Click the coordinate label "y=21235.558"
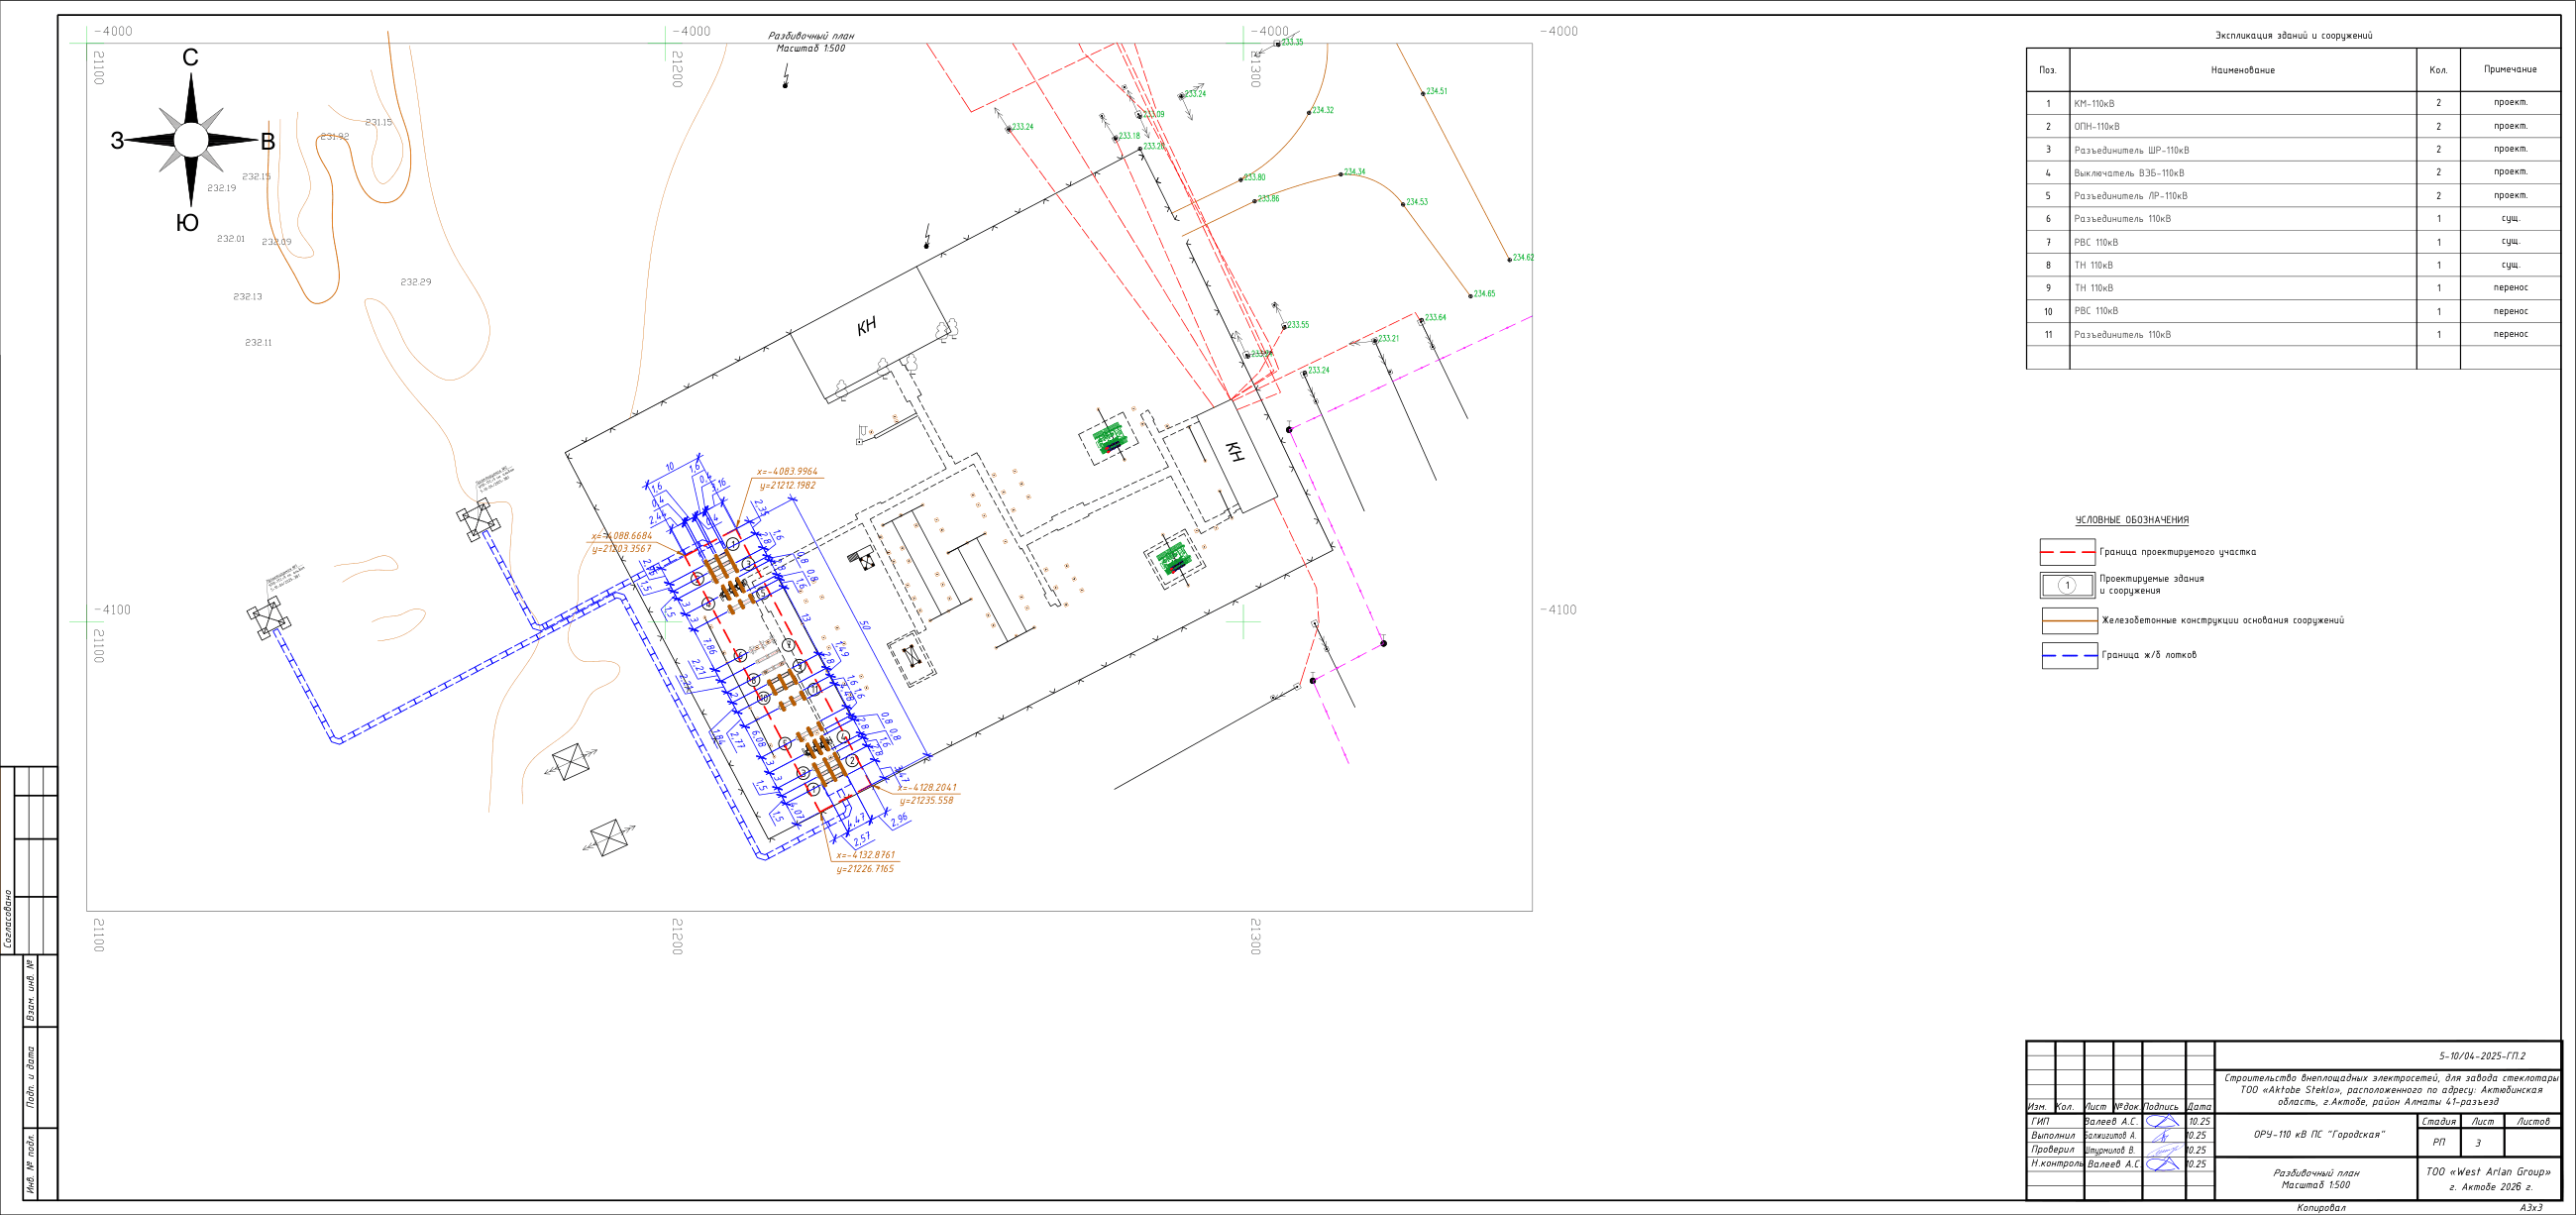2576x1215 pixels. [x=926, y=801]
